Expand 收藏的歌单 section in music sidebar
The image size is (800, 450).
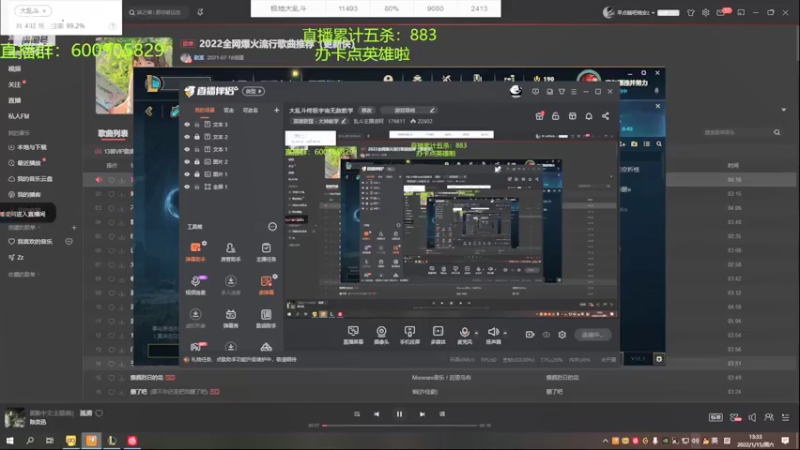pos(23,274)
